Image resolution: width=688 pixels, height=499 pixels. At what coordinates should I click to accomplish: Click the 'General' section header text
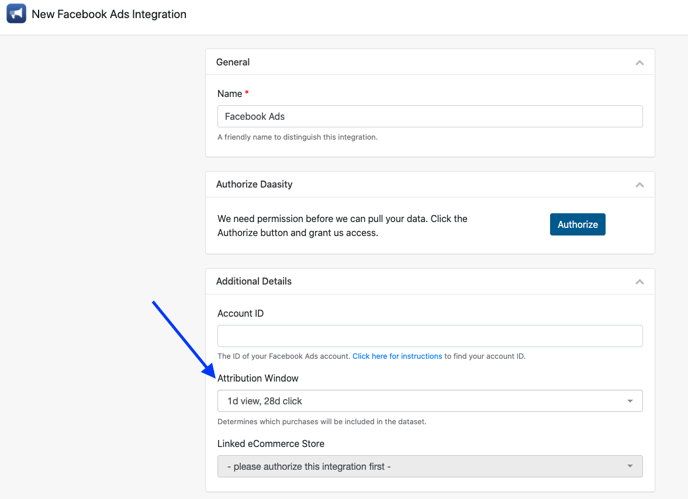233,62
